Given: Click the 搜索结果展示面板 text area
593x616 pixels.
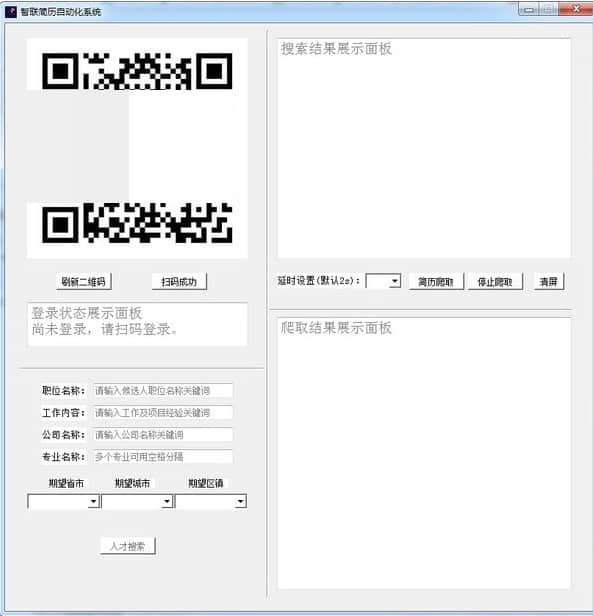Looking at the screenshot, I should click(424, 148).
